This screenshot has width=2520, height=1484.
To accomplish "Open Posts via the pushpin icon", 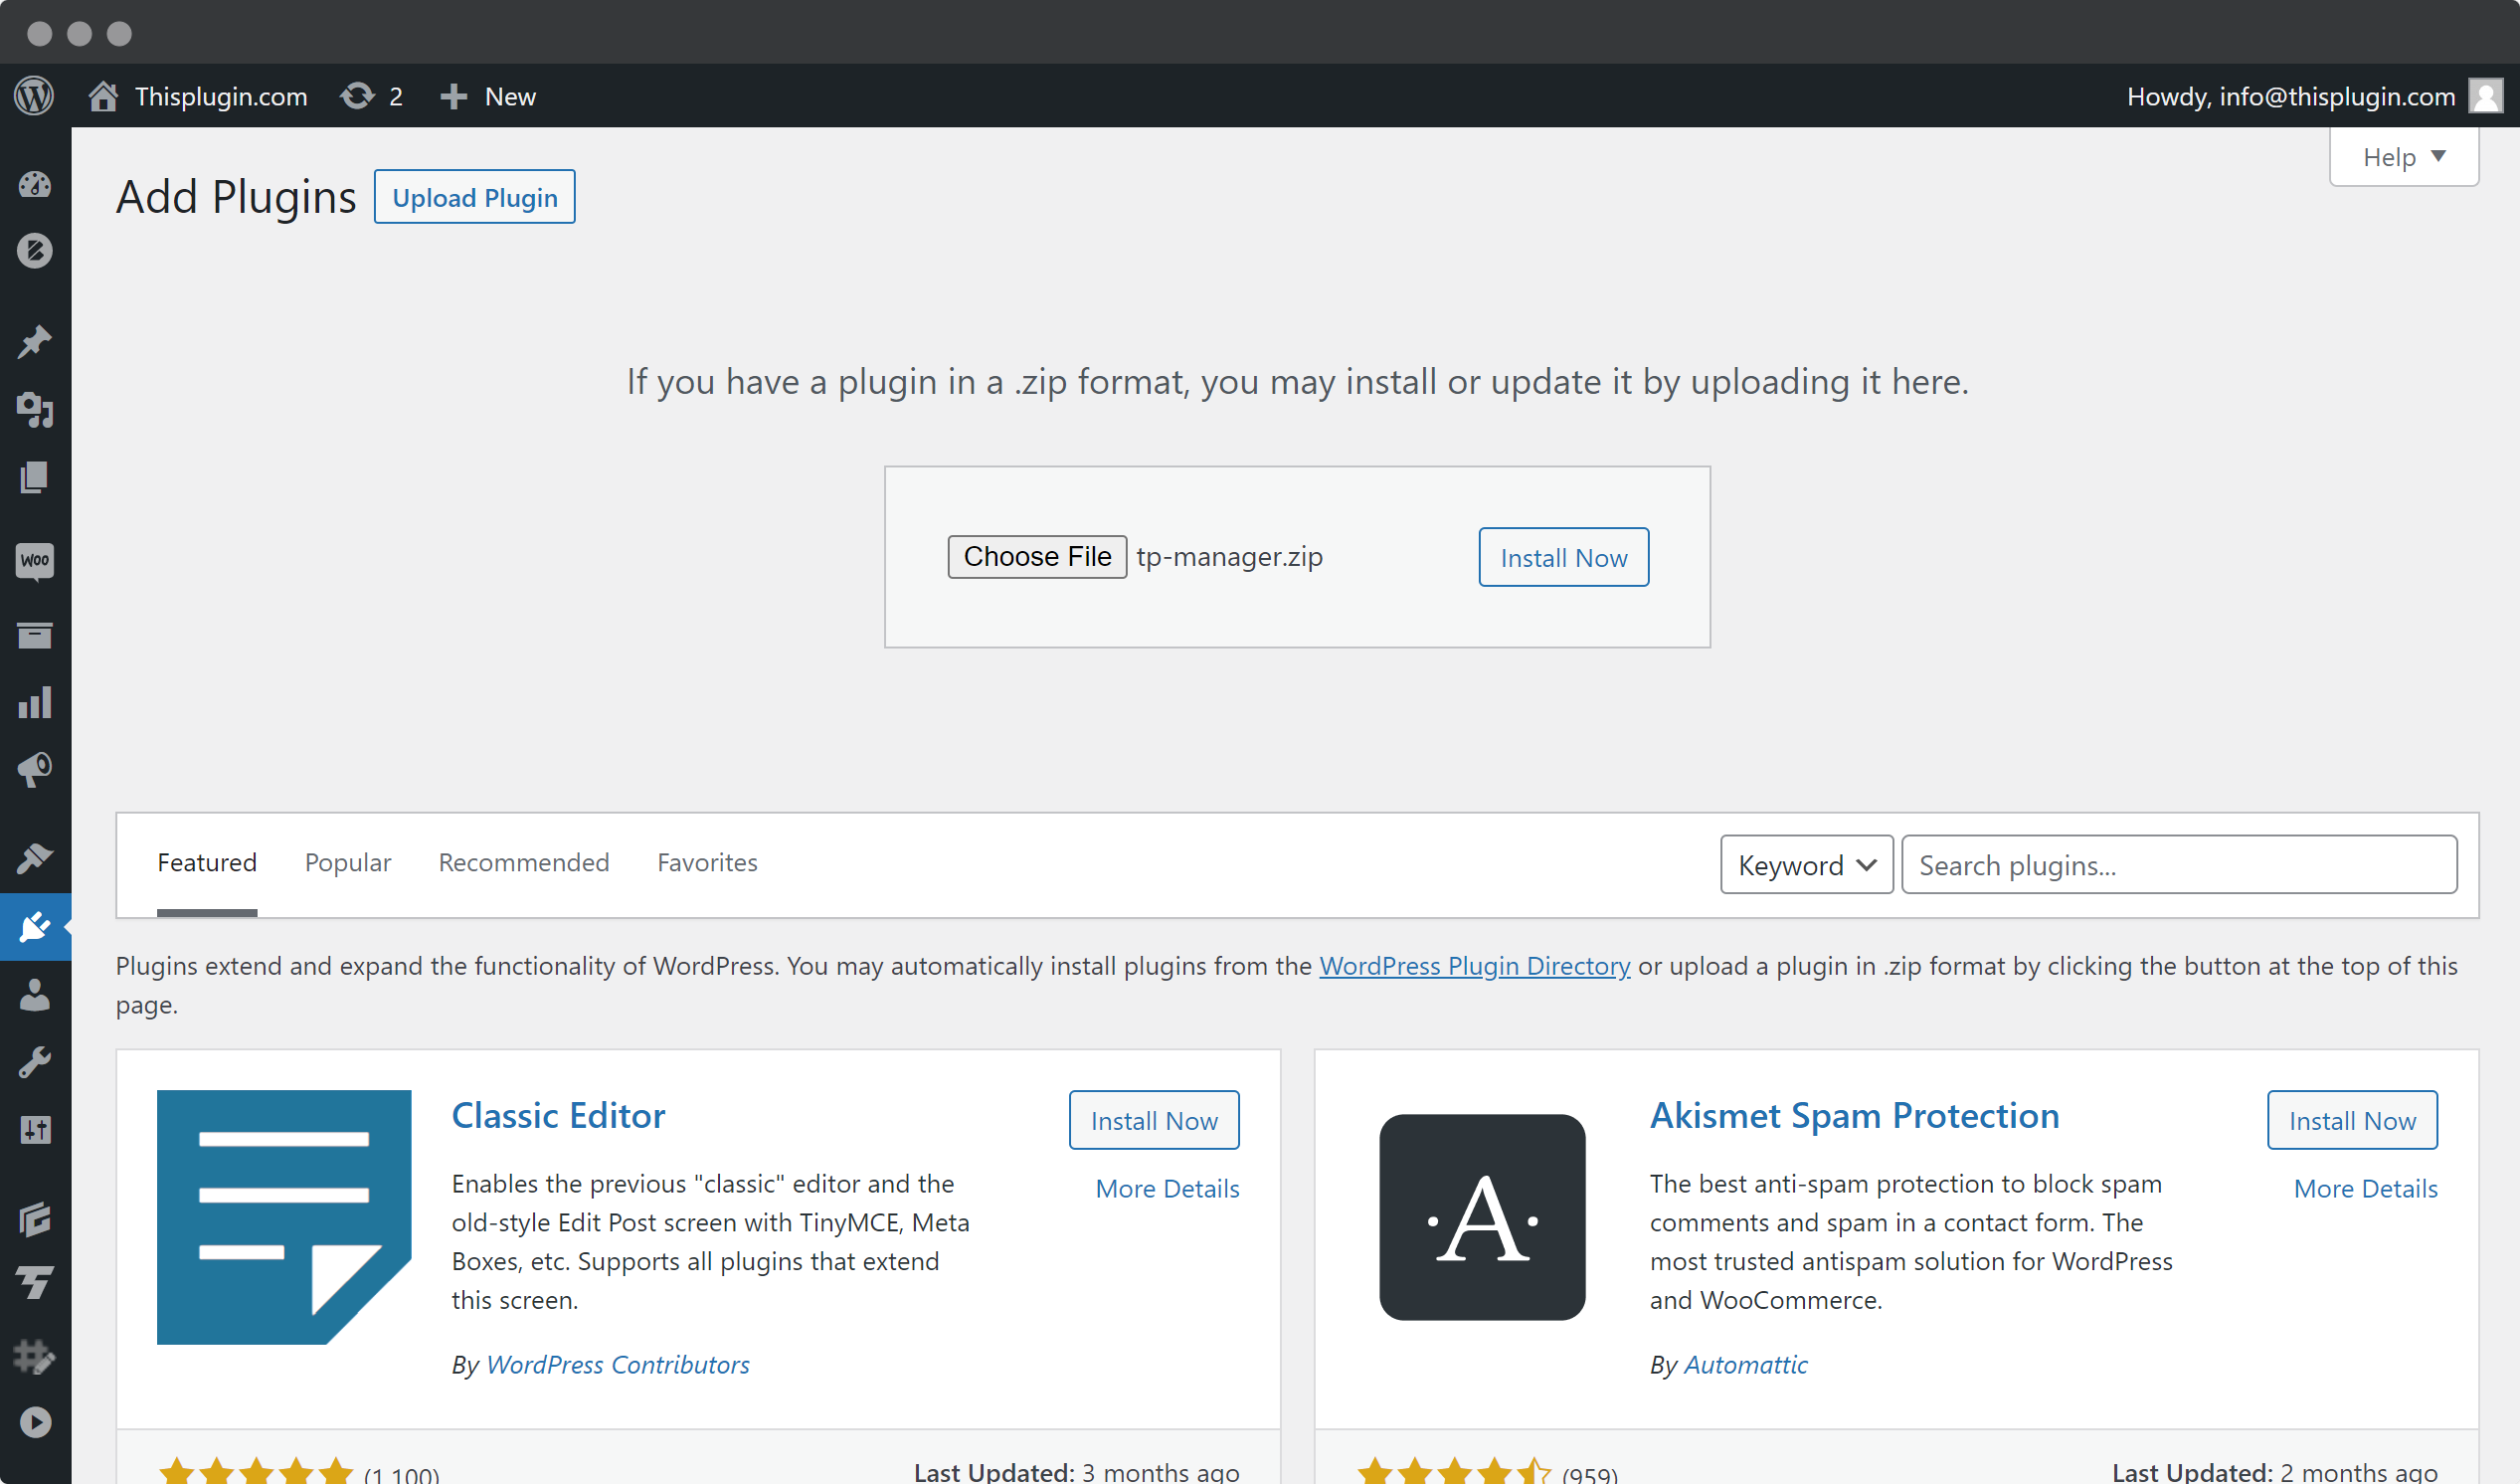I will pos(35,342).
